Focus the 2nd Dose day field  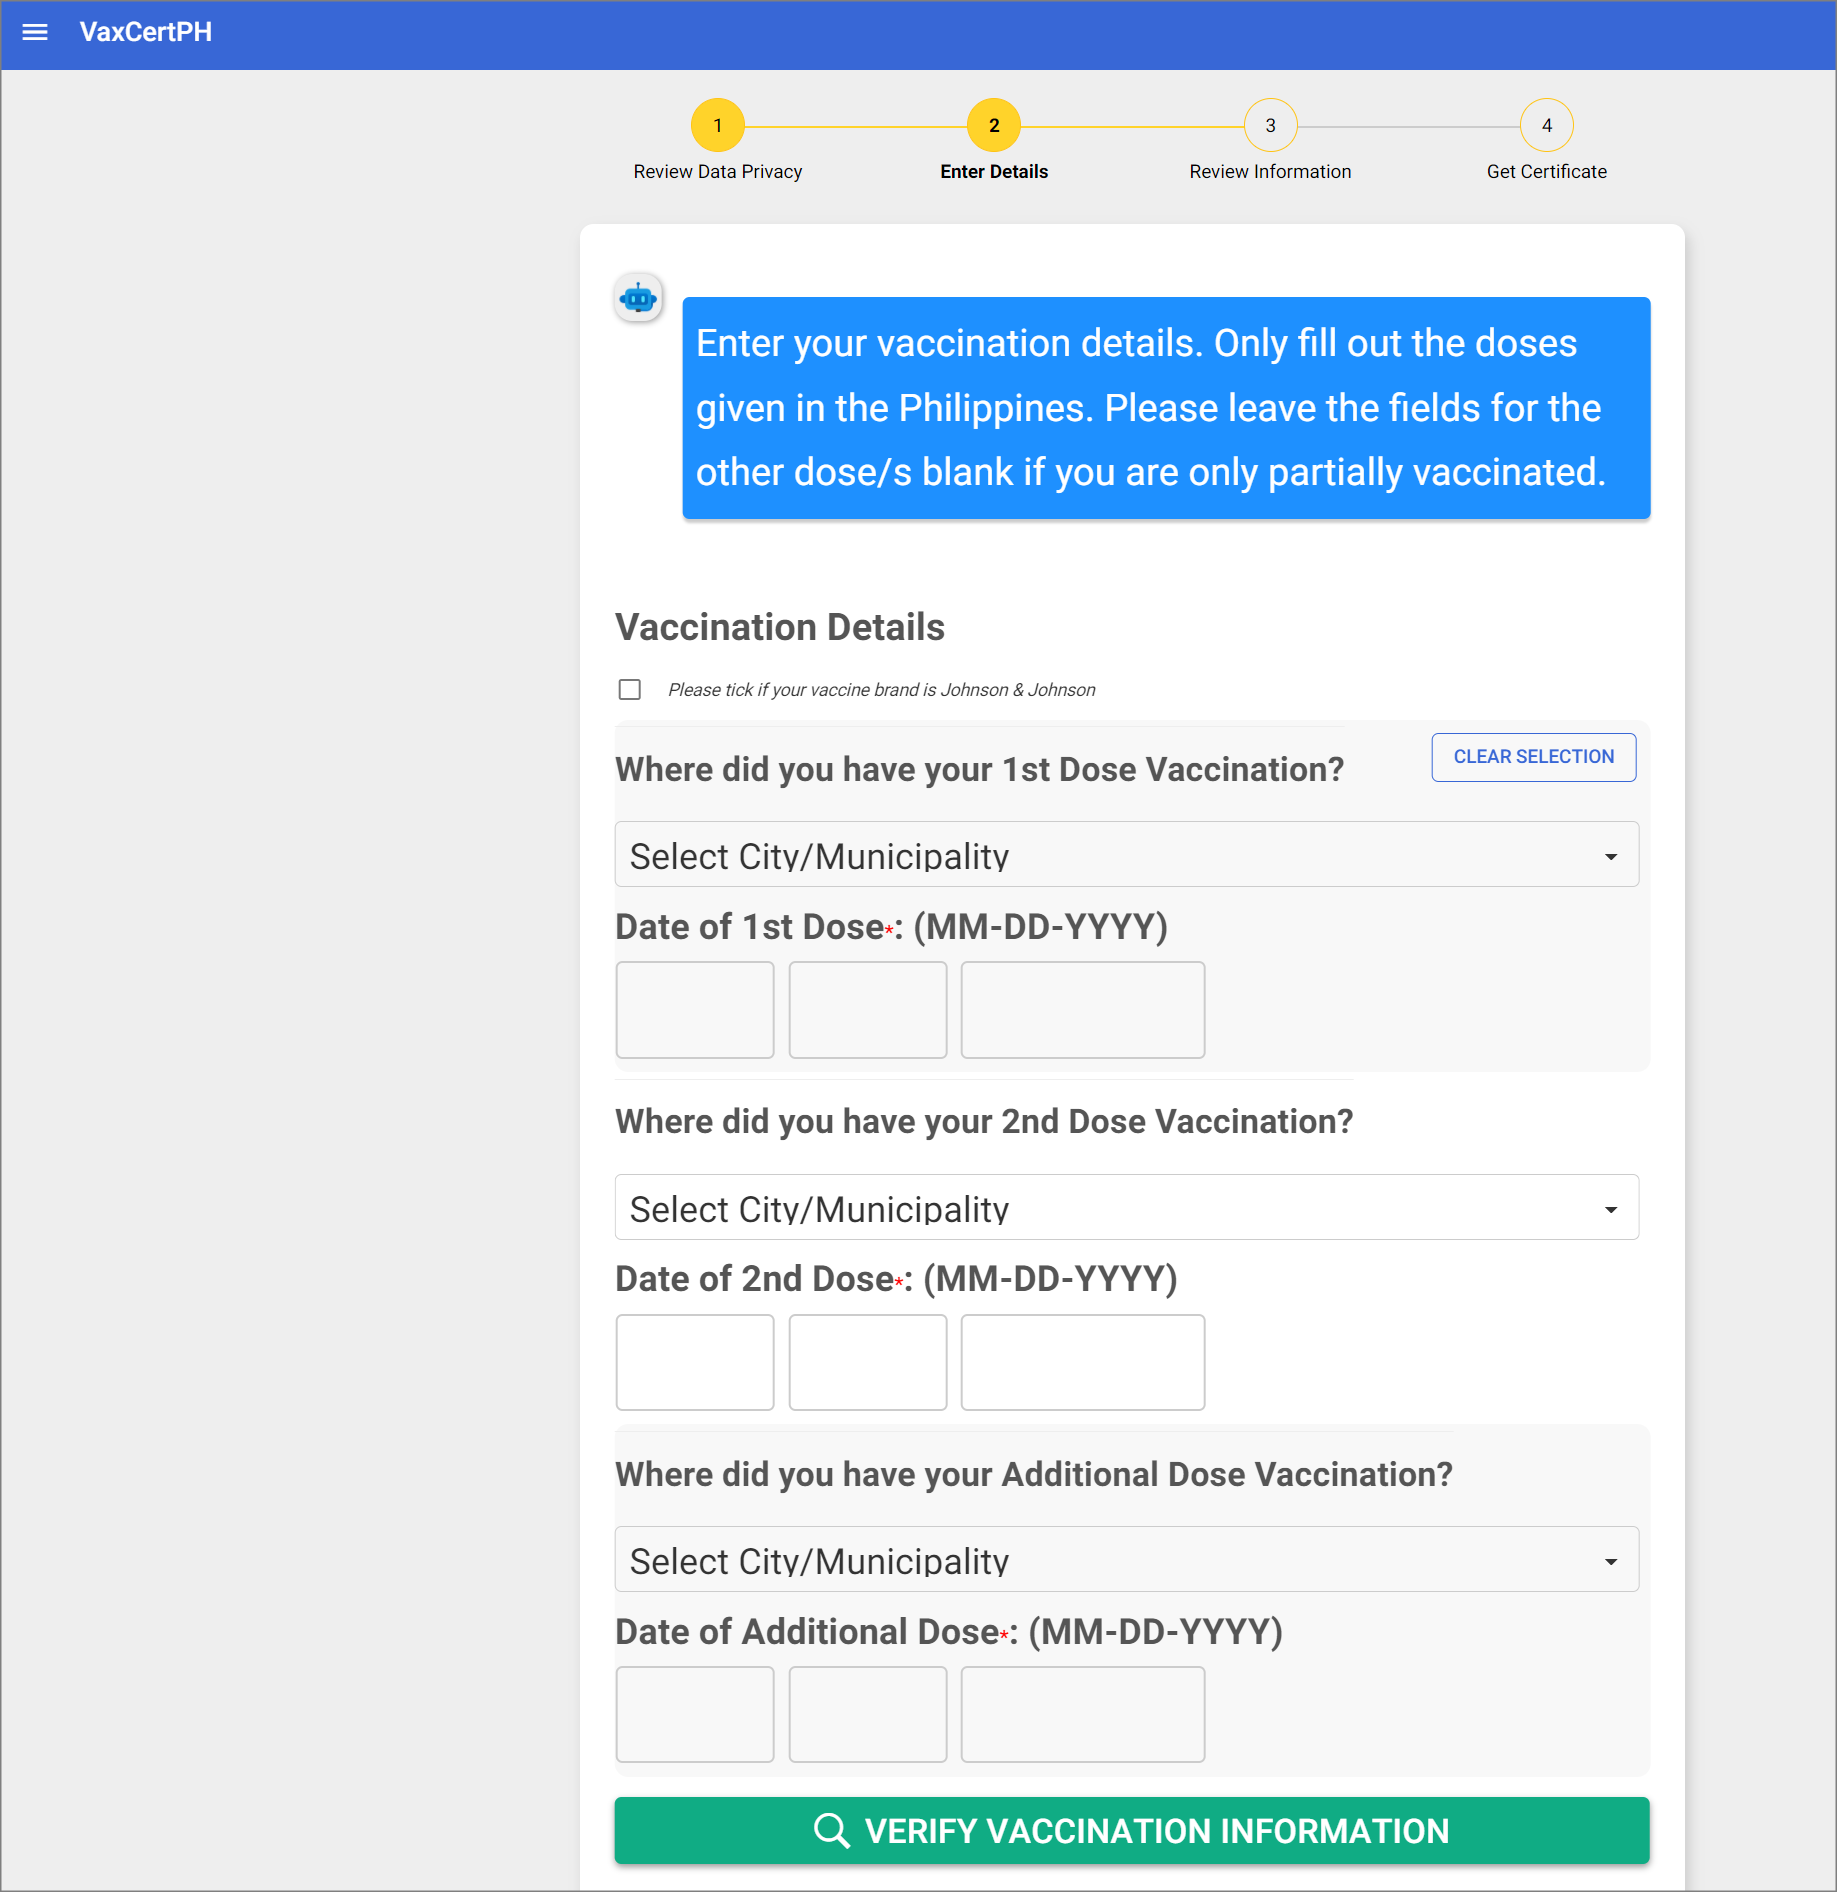click(x=868, y=1362)
